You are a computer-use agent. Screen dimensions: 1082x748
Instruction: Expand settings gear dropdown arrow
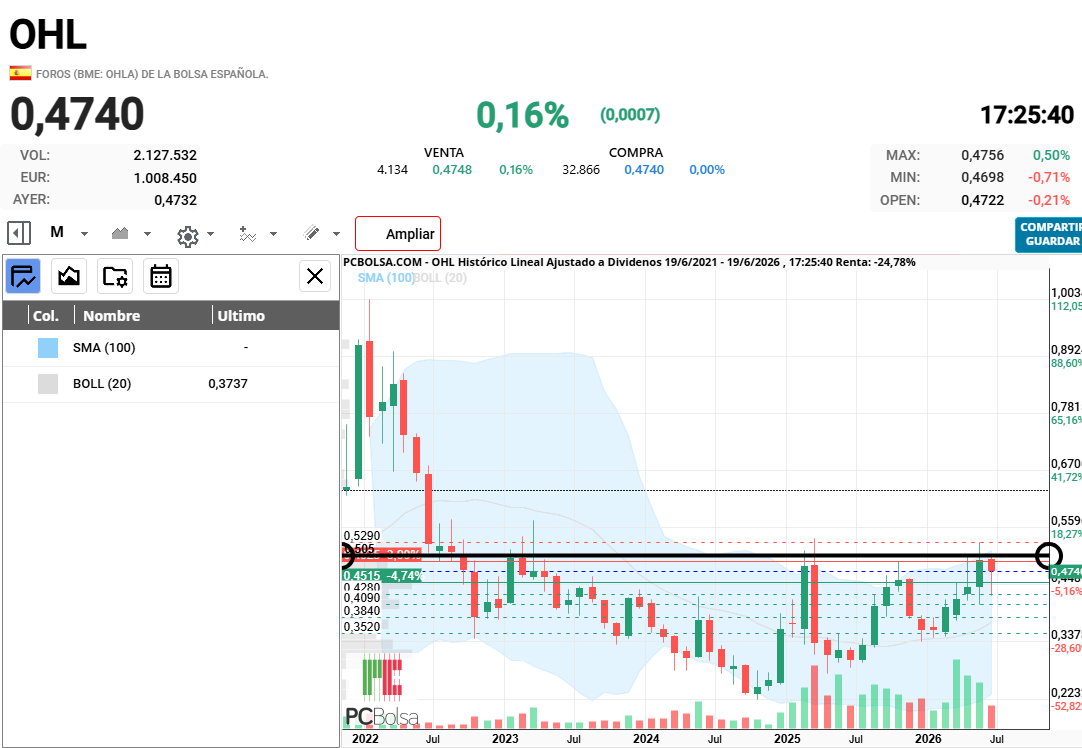pyautogui.click(x=210, y=234)
